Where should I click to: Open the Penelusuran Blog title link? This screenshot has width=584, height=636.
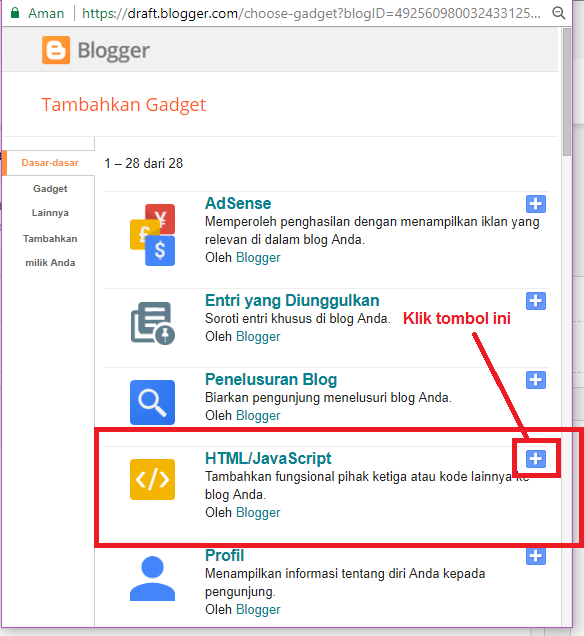pos(271,380)
